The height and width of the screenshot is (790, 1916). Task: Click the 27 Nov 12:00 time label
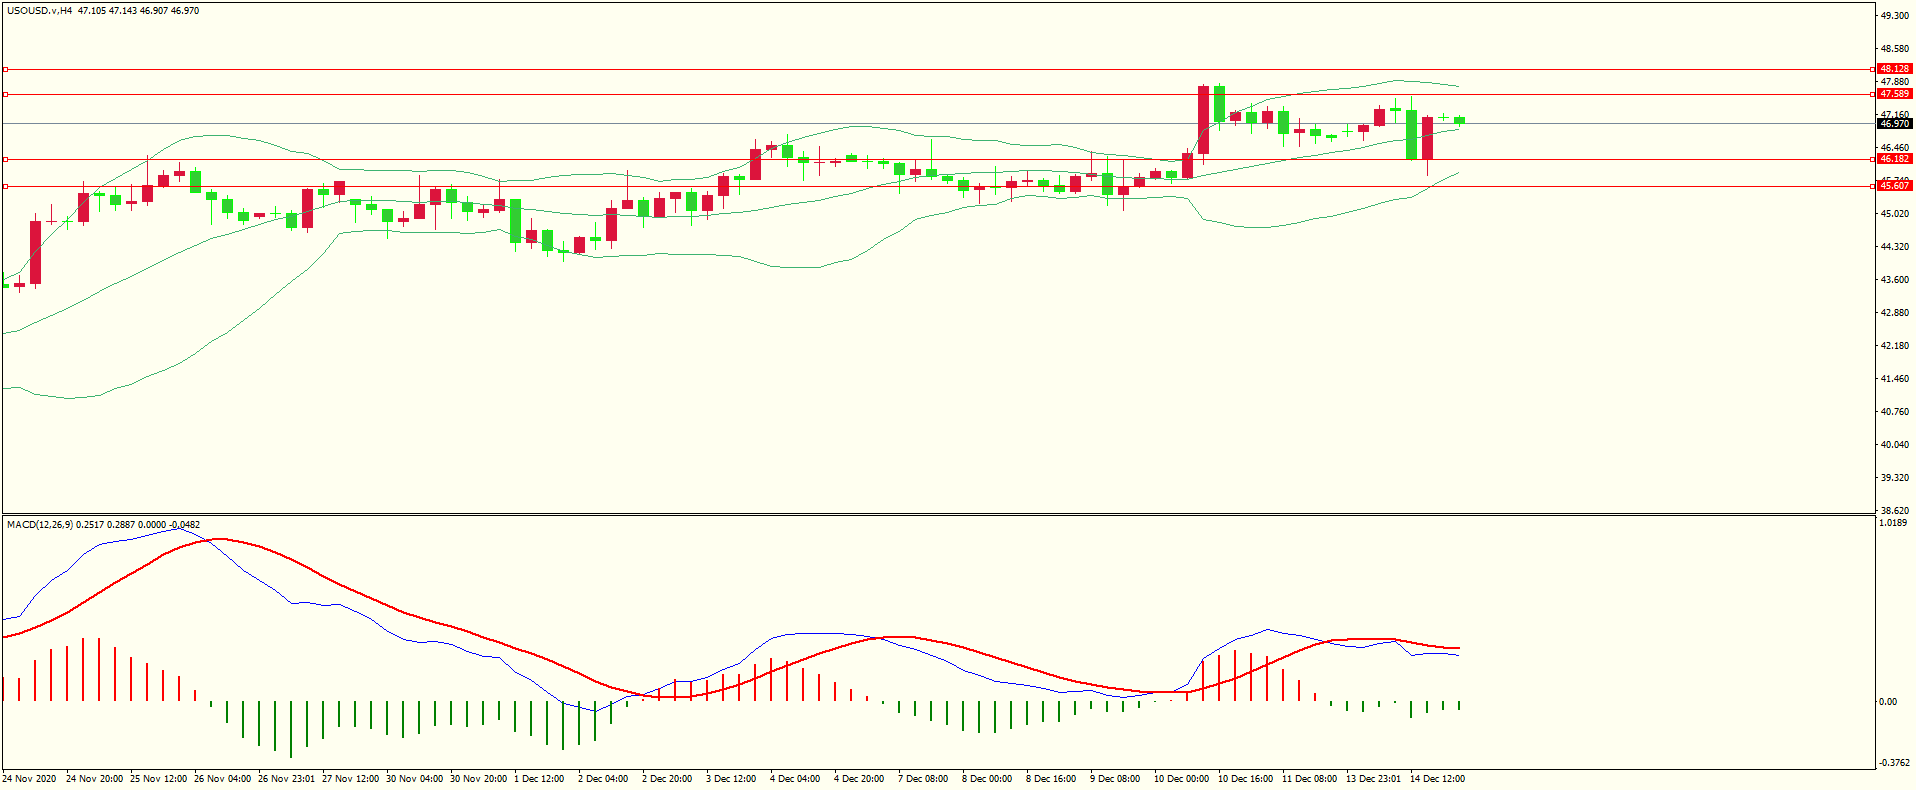(x=351, y=779)
